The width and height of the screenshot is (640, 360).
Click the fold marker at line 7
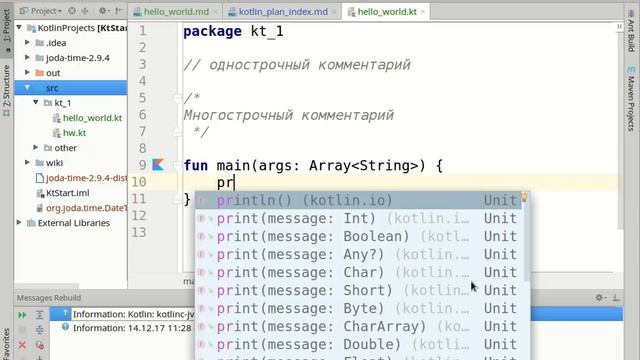tap(177, 132)
